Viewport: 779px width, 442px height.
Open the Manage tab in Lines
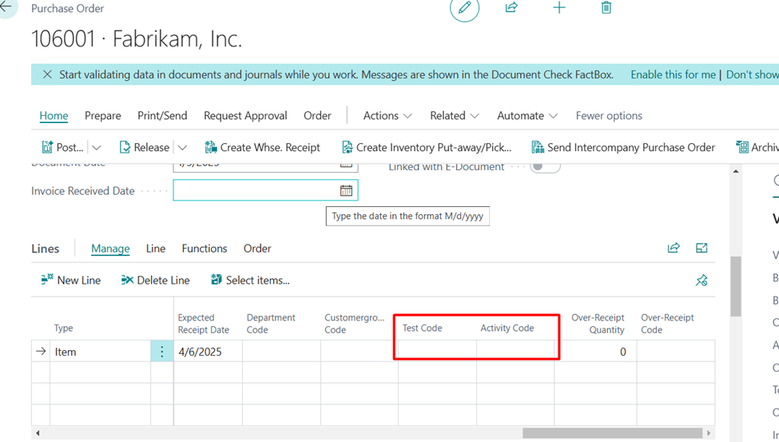tap(110, 248)
